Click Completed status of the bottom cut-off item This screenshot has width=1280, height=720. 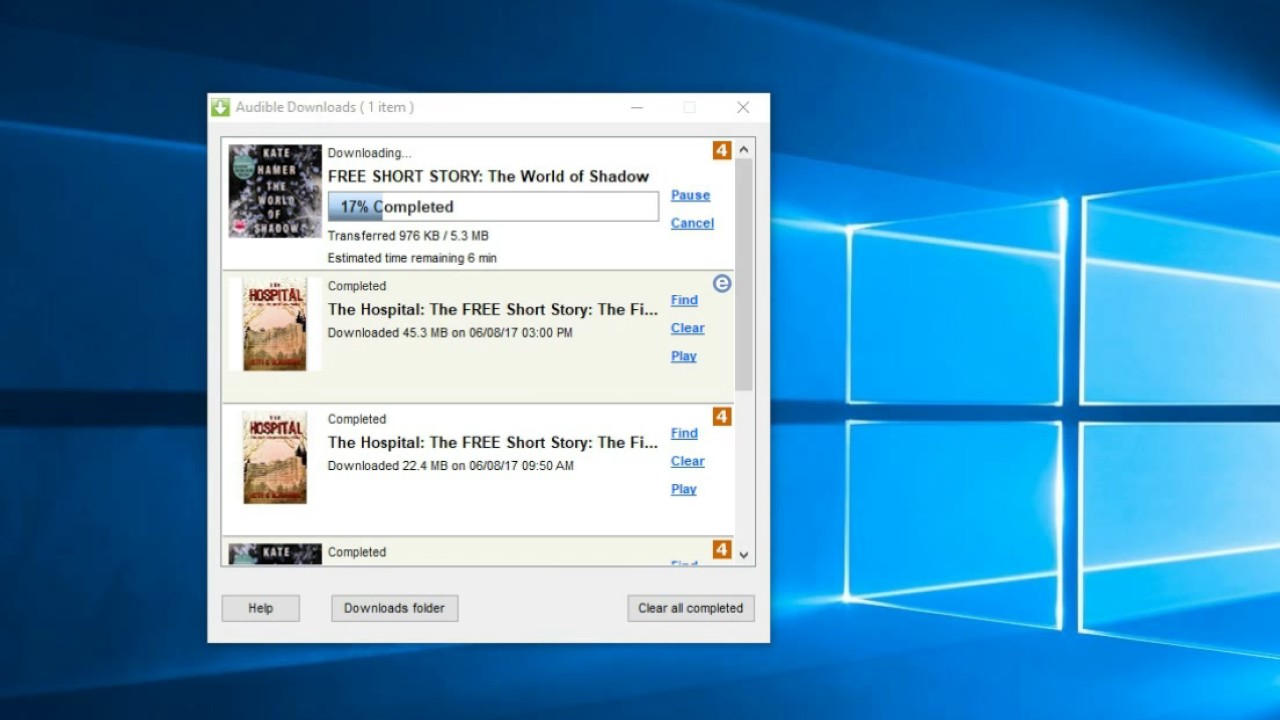pyautogui.click(x=357, y=552)
